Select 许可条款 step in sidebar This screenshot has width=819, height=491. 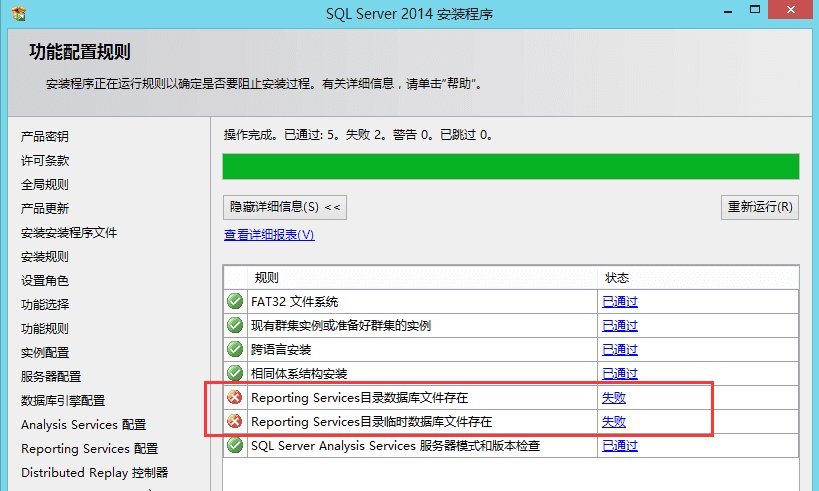coord(45,160)
